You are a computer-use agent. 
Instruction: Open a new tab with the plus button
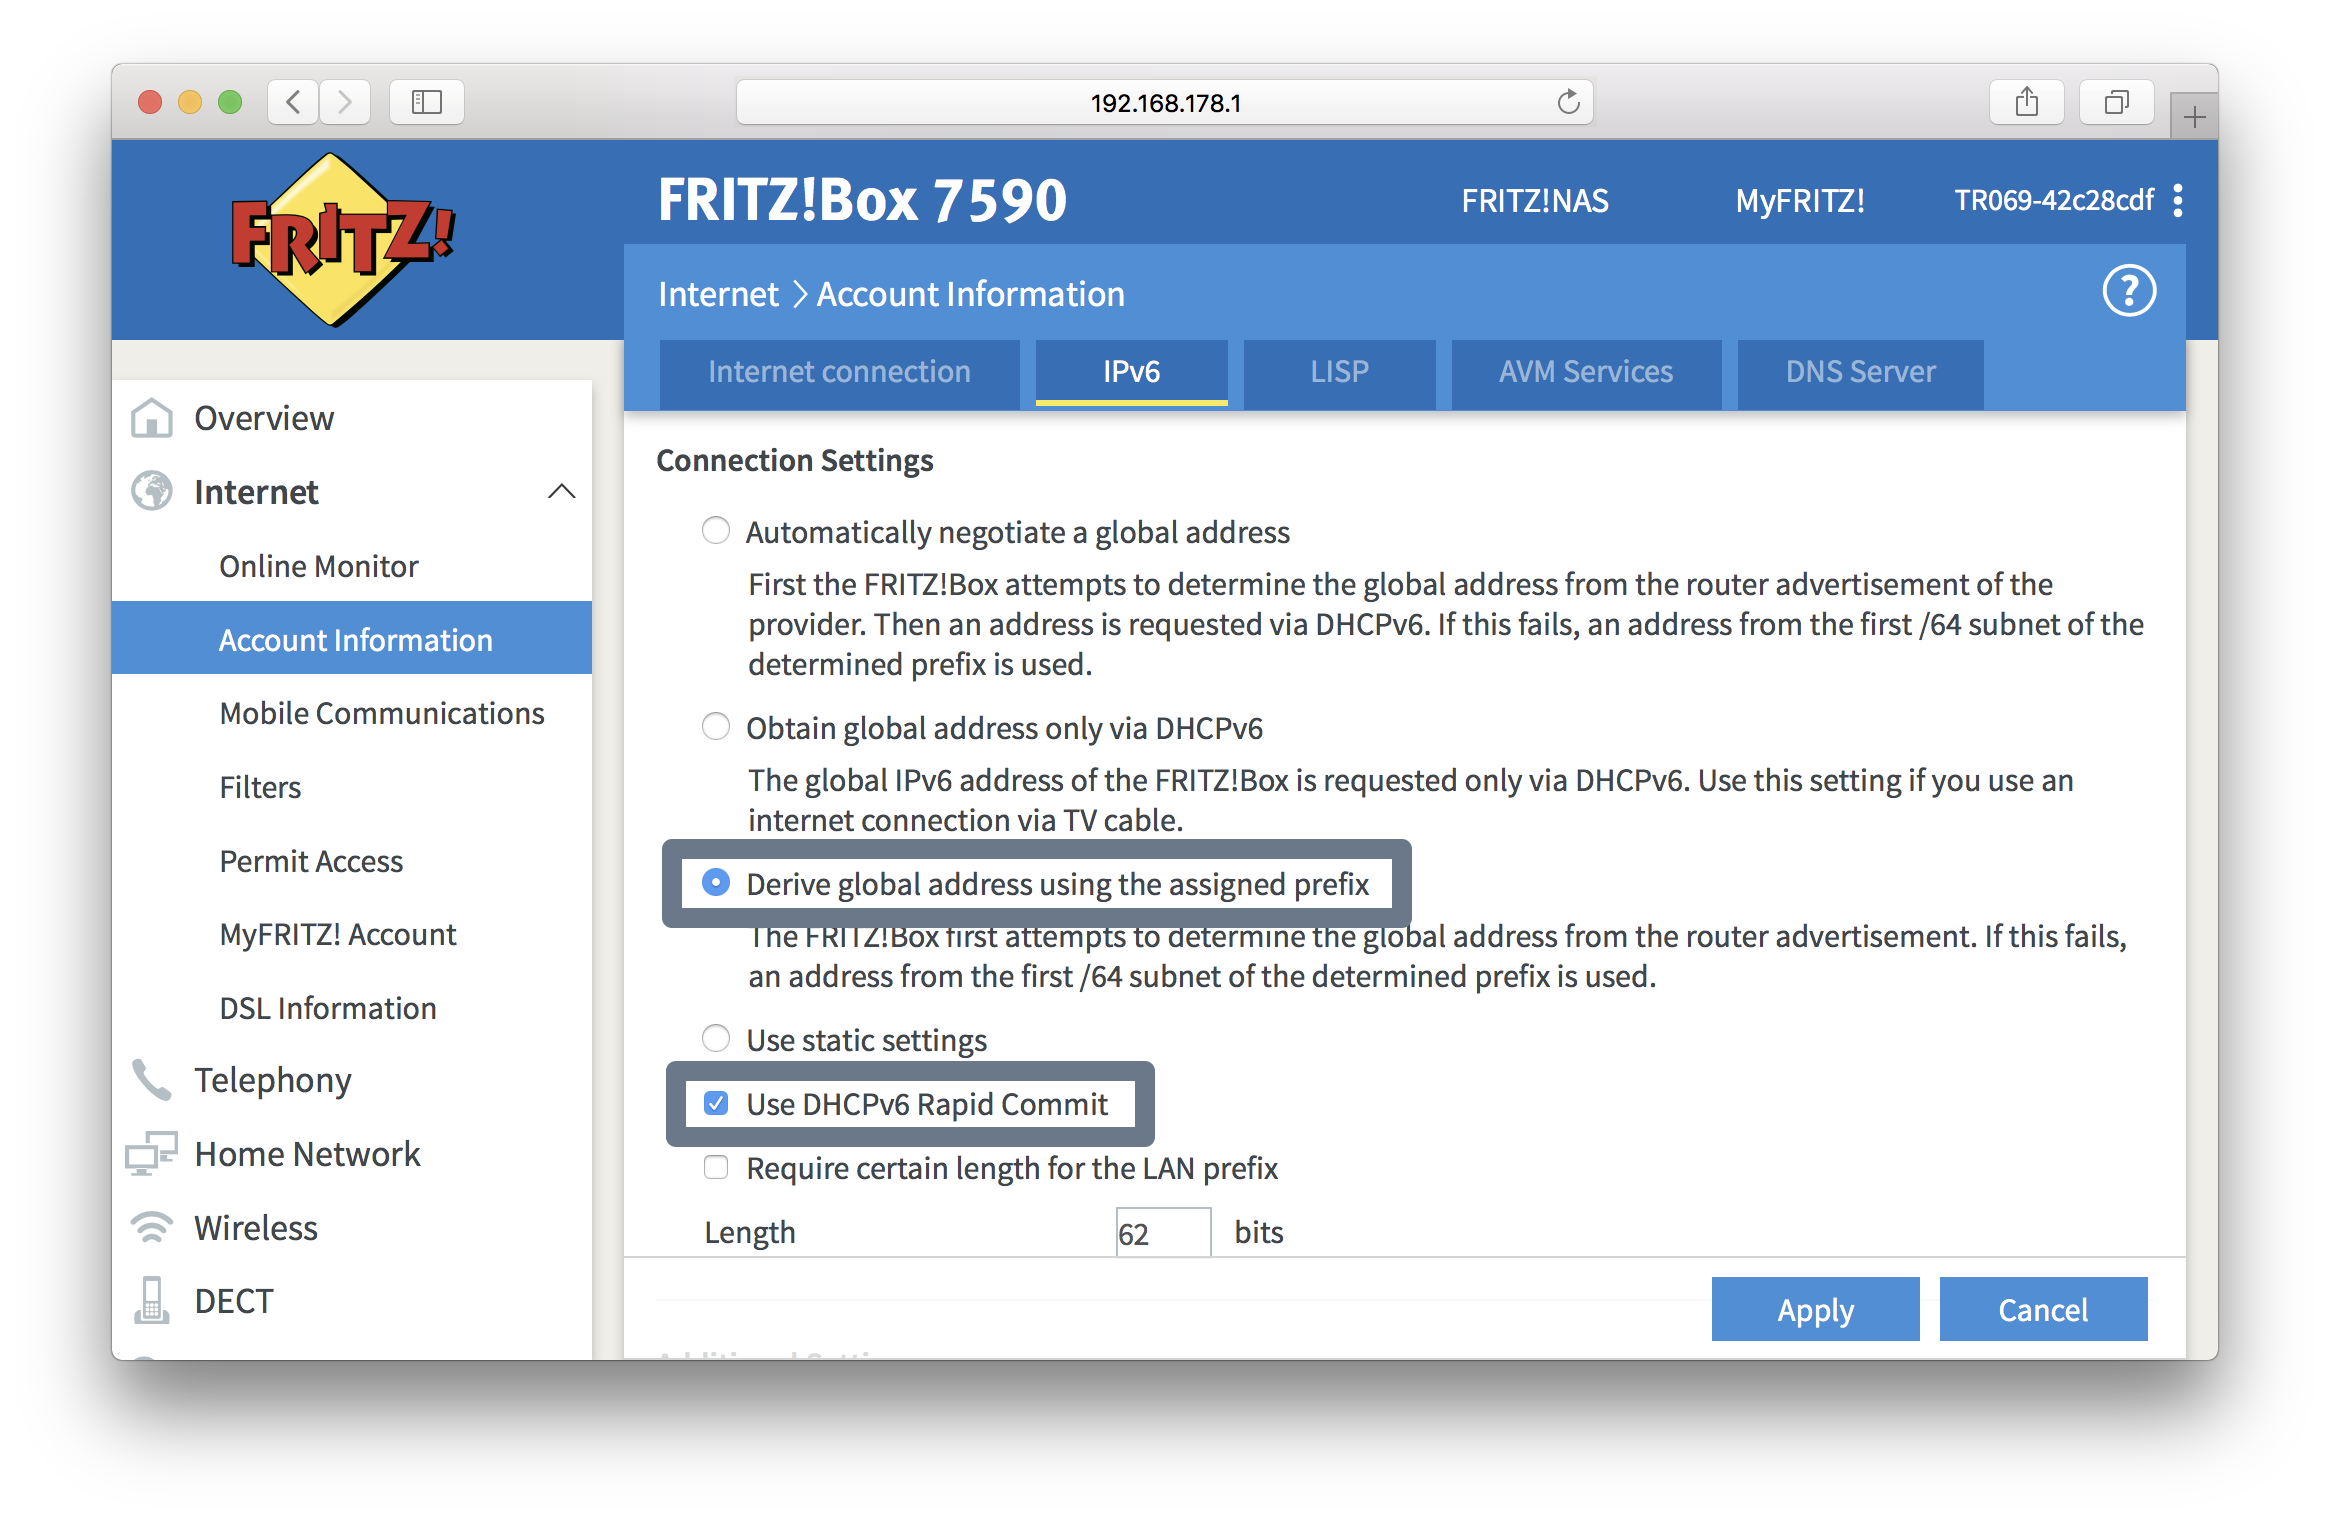(2195, 117)
